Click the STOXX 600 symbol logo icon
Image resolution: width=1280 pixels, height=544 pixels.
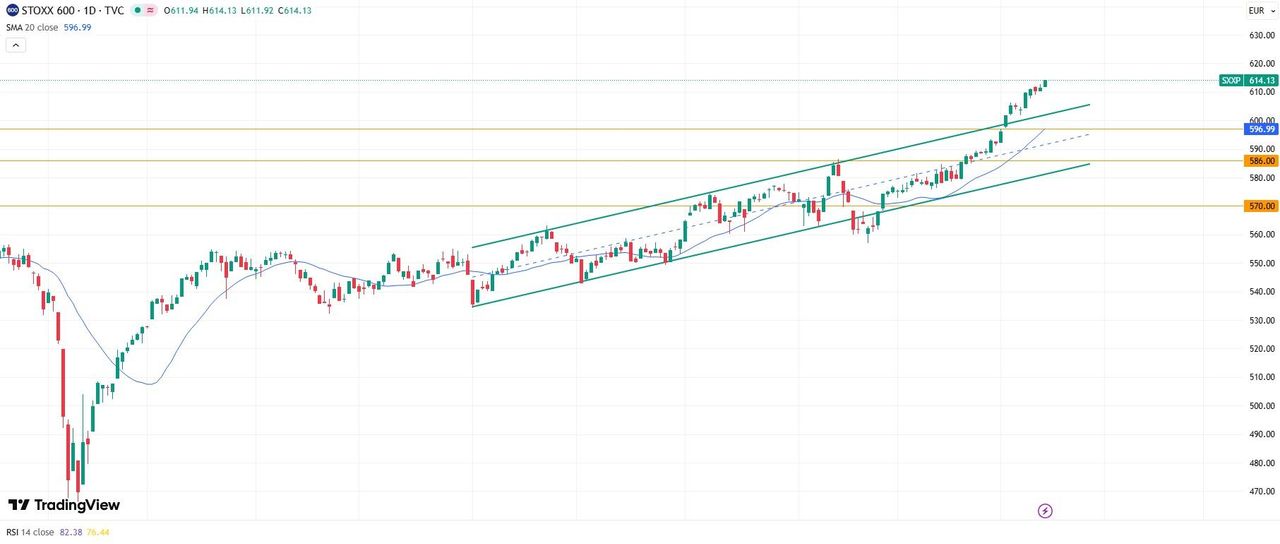(12, 10)
